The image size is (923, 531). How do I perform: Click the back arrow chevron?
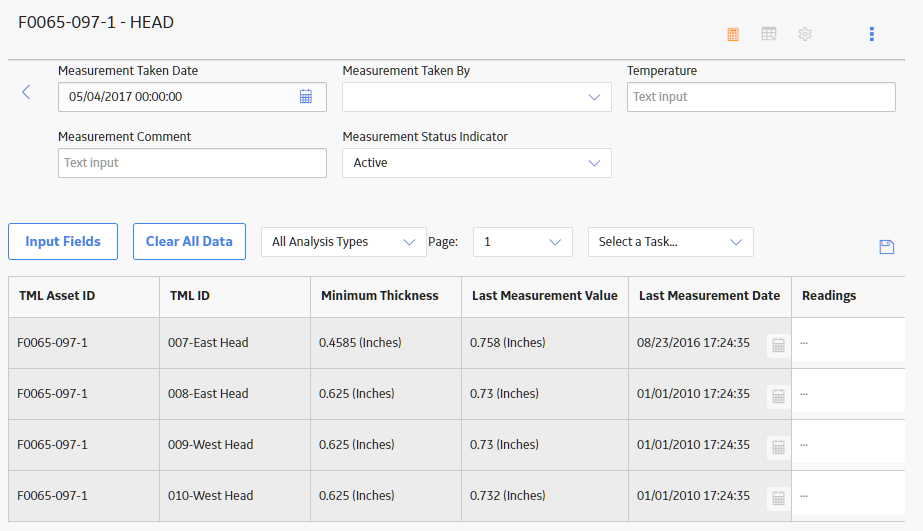pos(26,92)
